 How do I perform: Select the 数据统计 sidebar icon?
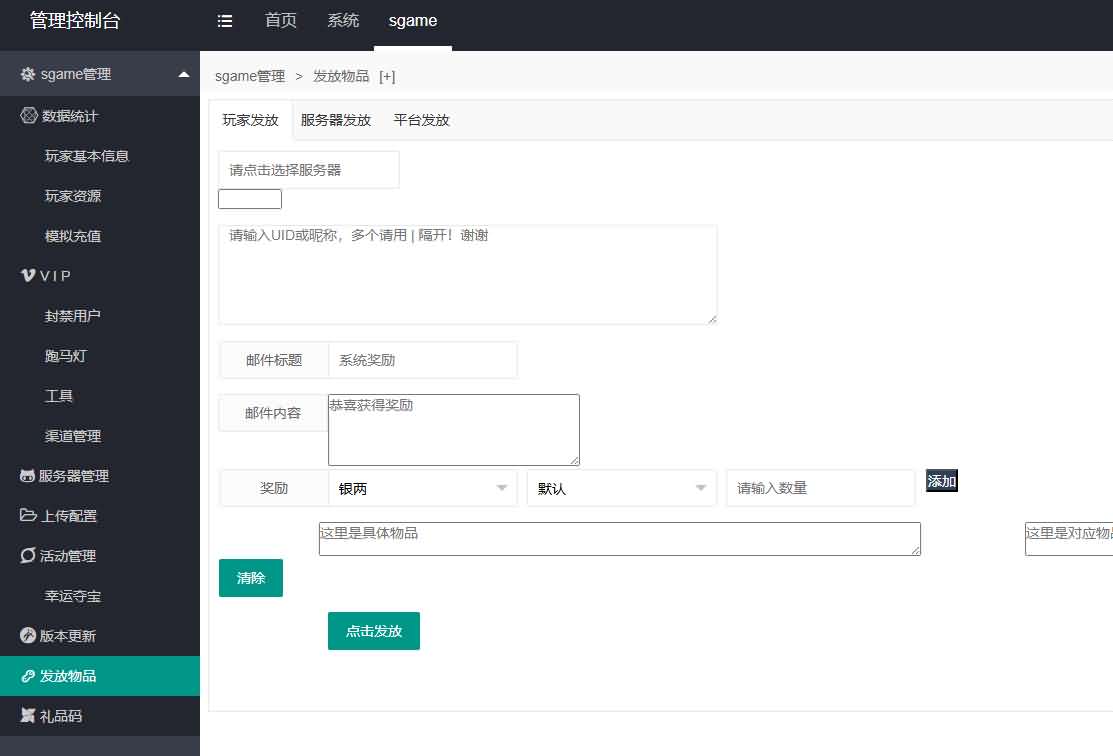coord(28,115)
